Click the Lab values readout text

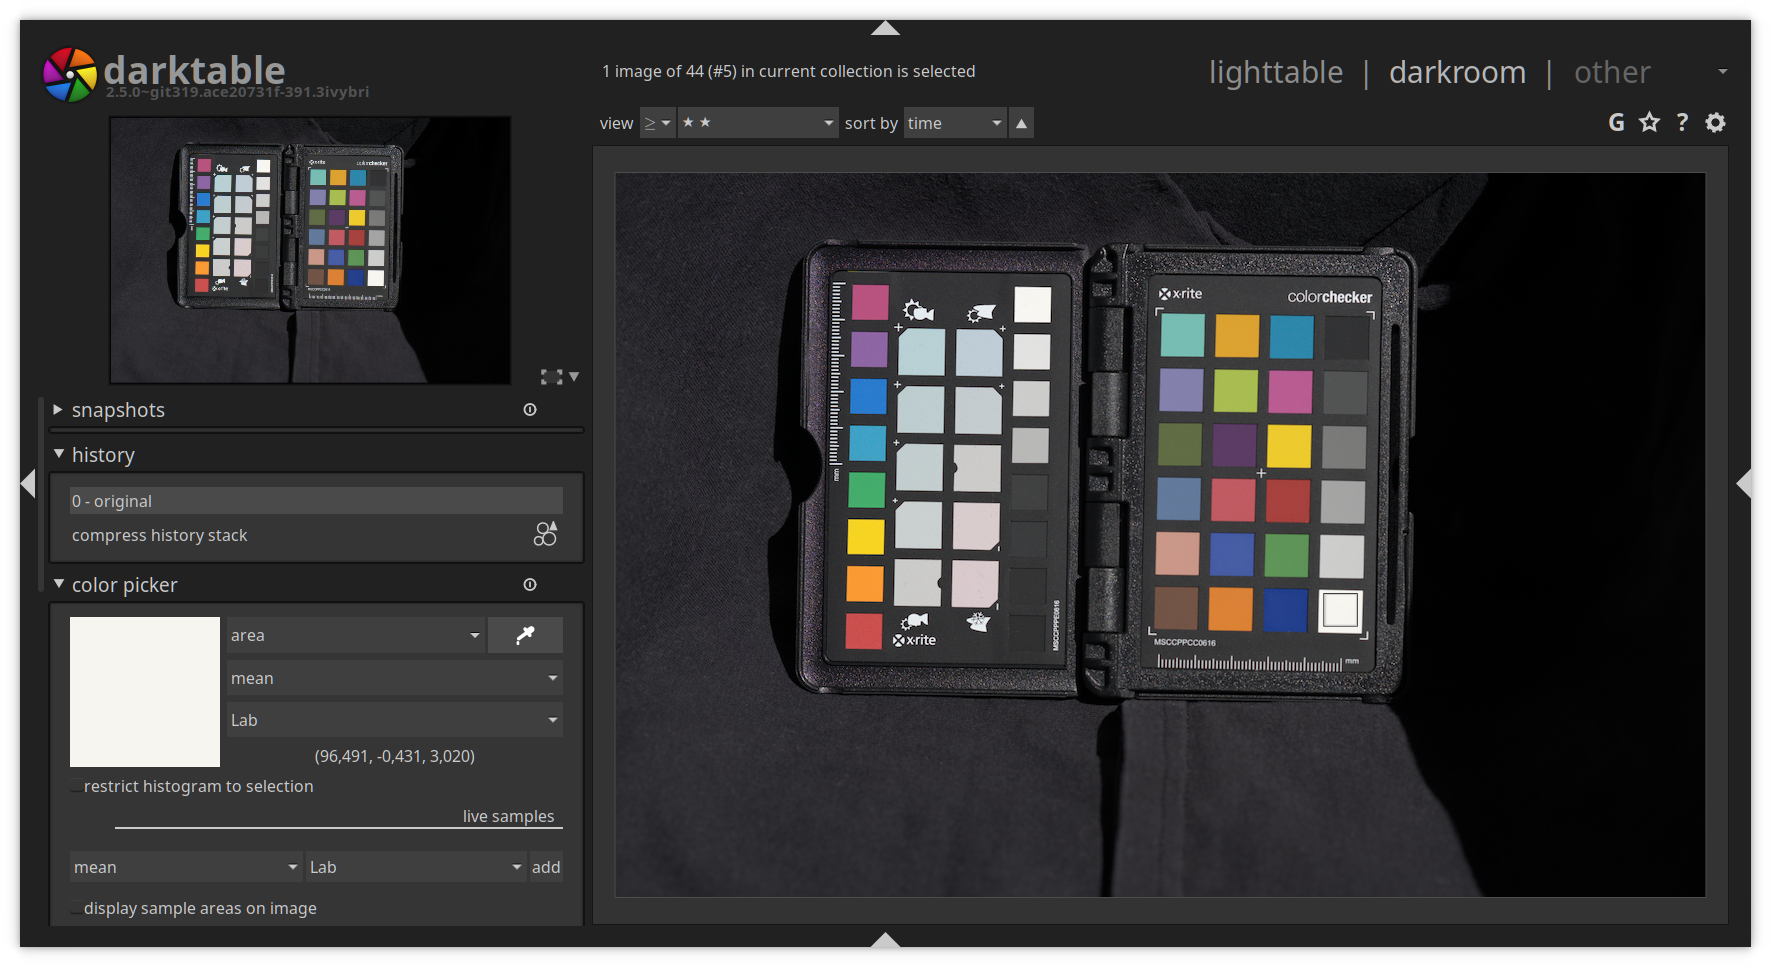[395, 756]
